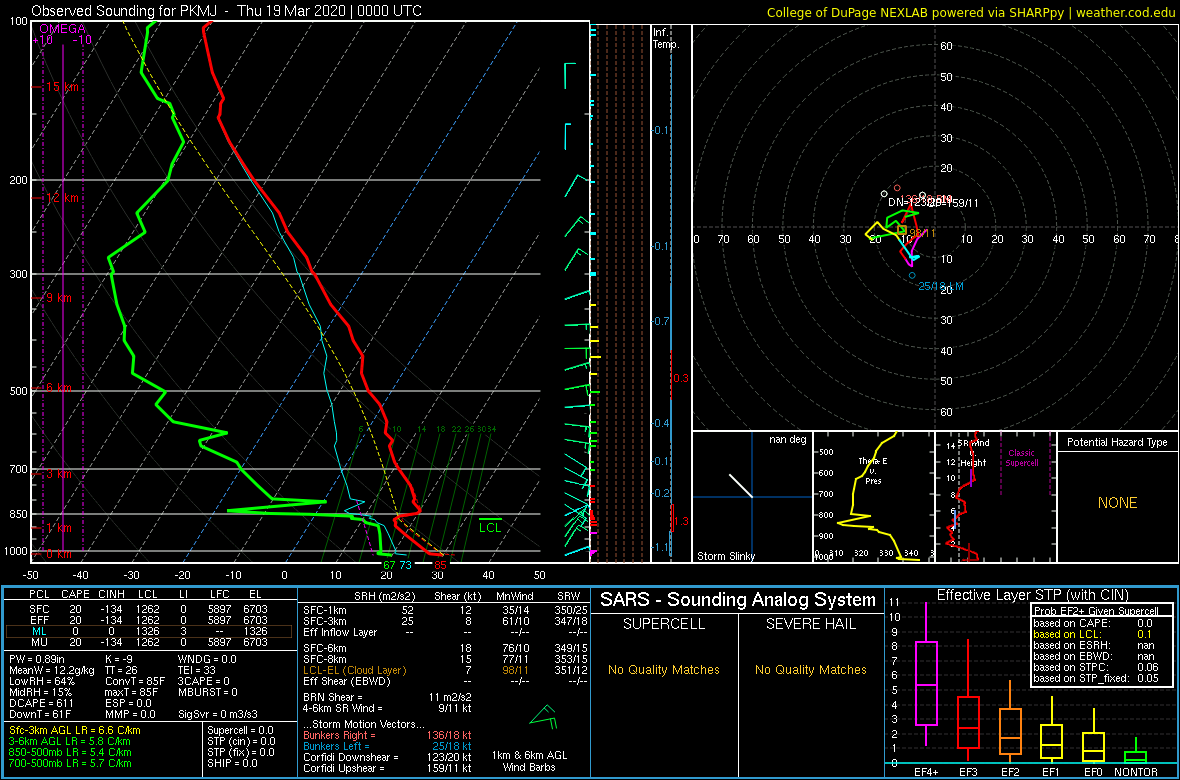Click the Theta-E v. Pres plot
Image resolution: width=1180 pixels, height=780 pixels.
[x=872, y=497]
